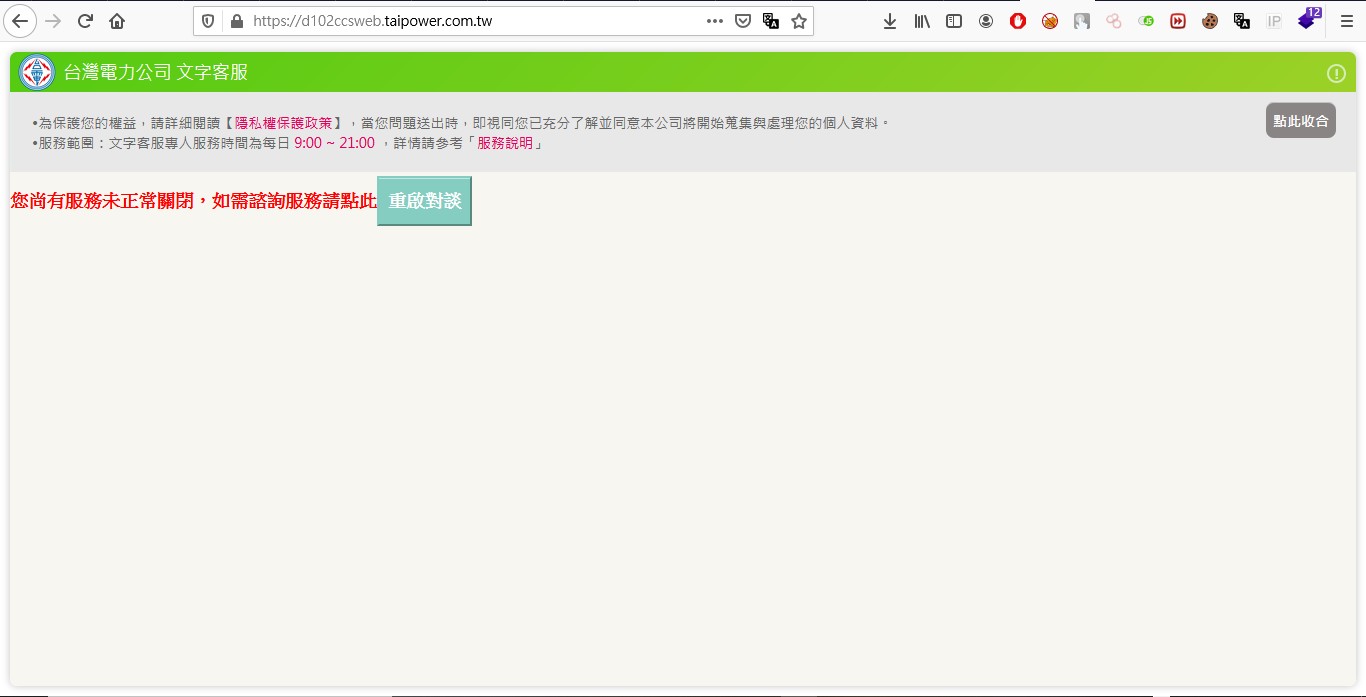Open the red hand adblock extension
This screenshot has height=697, width=1366.
click(x=1018, y=21)
